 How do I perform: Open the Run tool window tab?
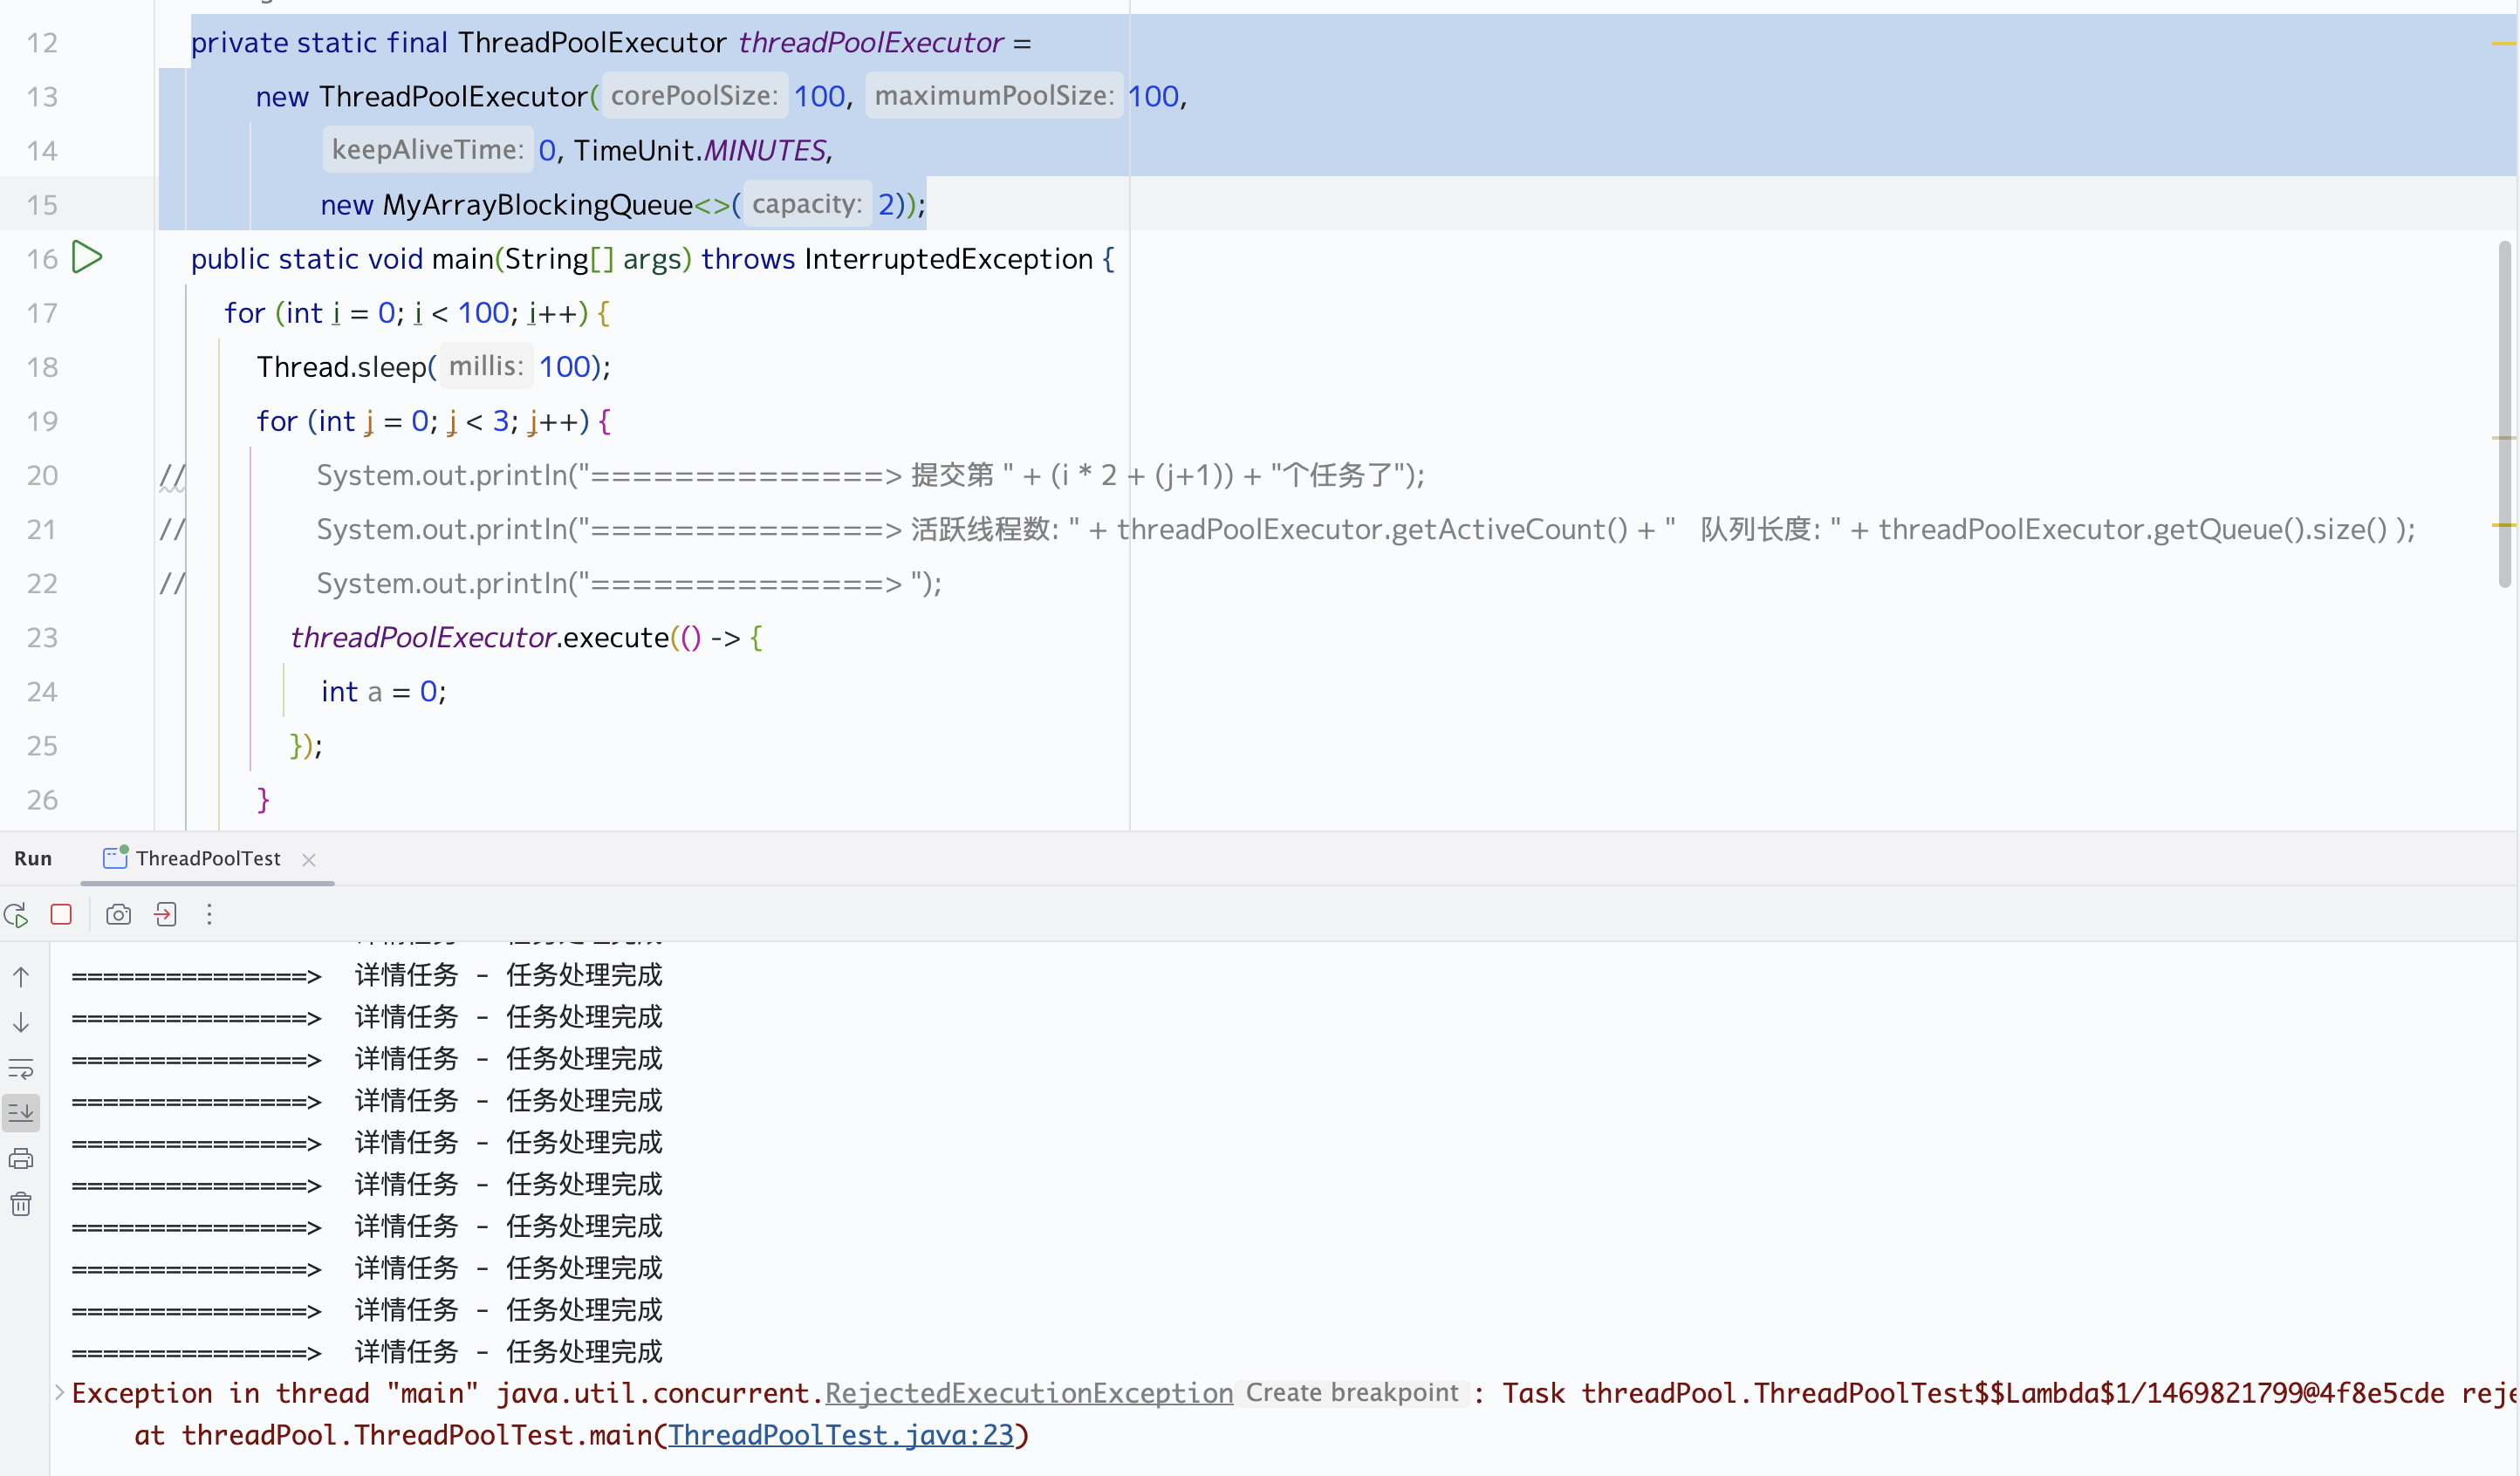[33, 859]
